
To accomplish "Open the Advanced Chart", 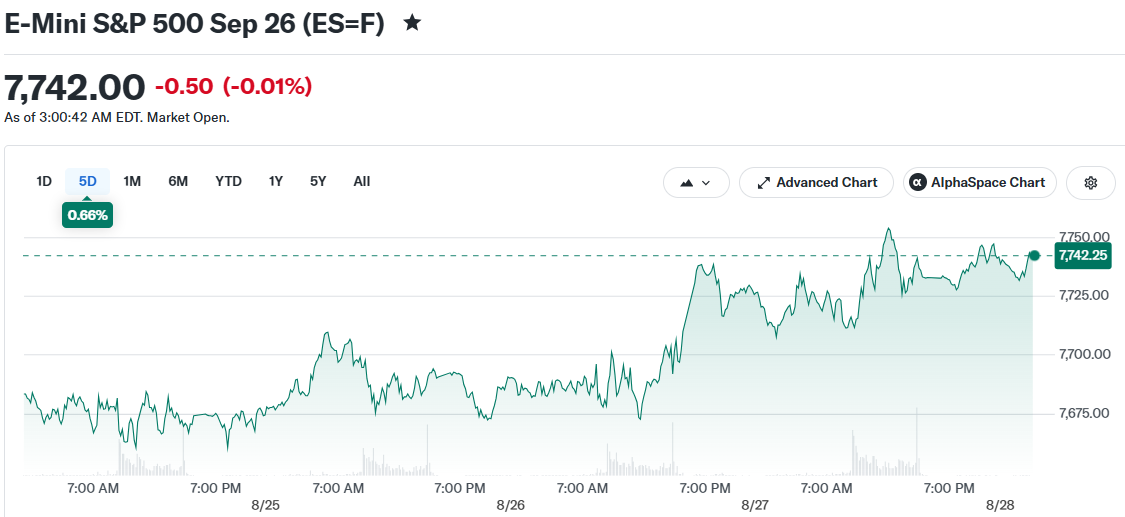I will pyautogui.click(x=816, y=183).
